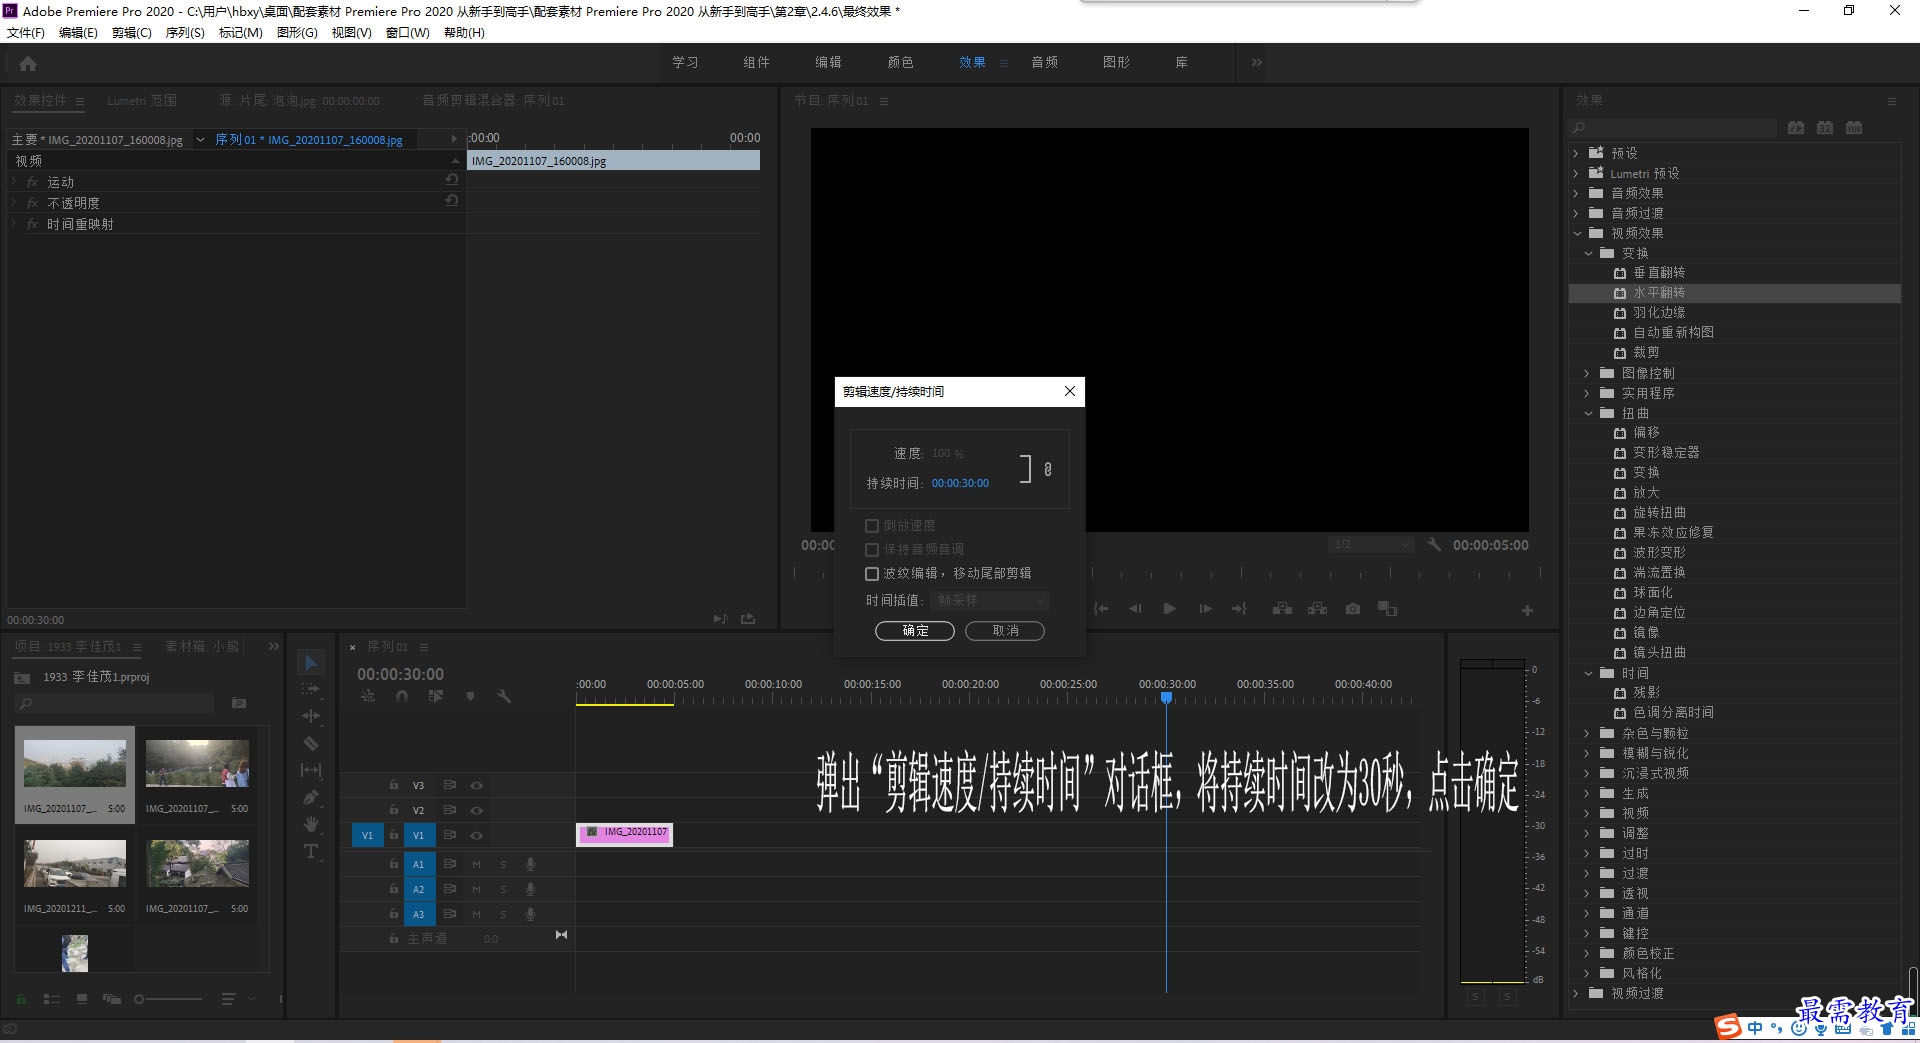
Task: Expand the 预设 folder in Effects
Action: coord(1576,153)
